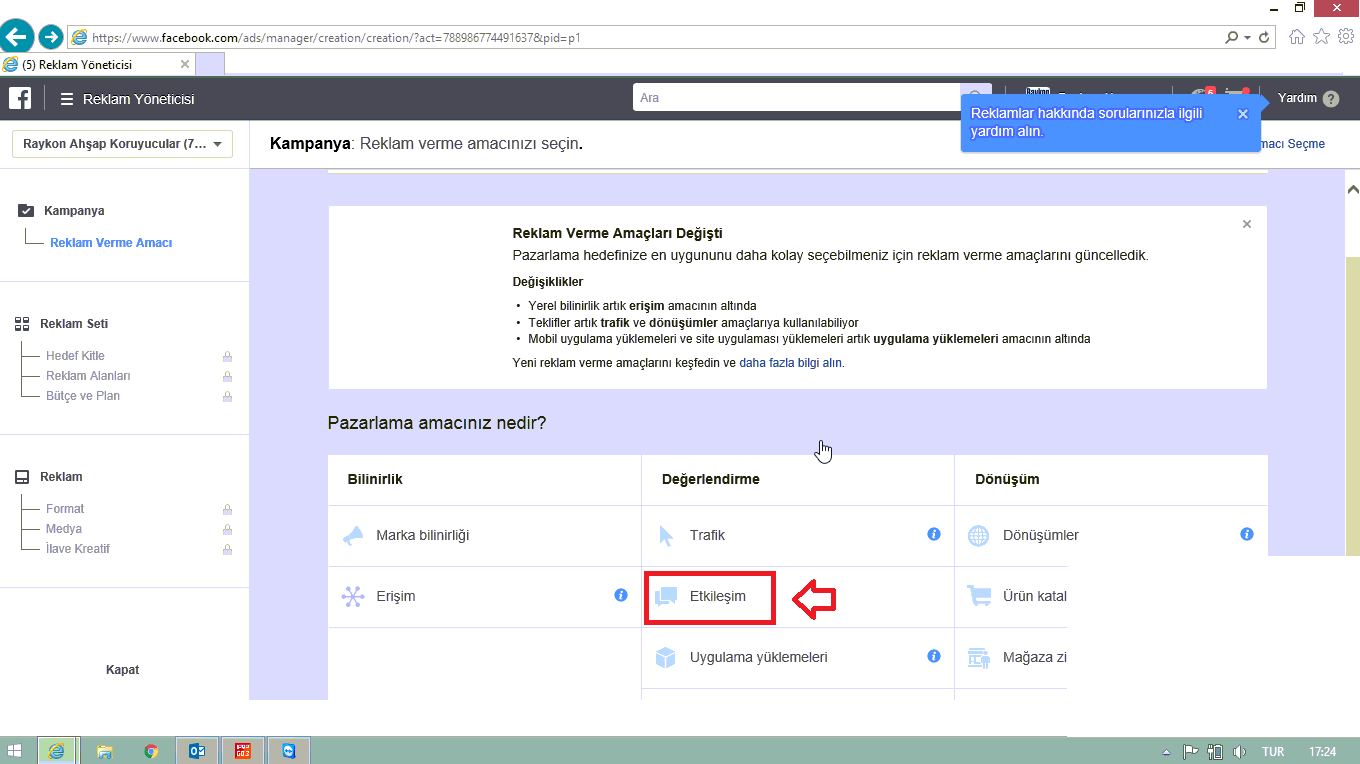Show hidden system tray icons

(1166, 752)
